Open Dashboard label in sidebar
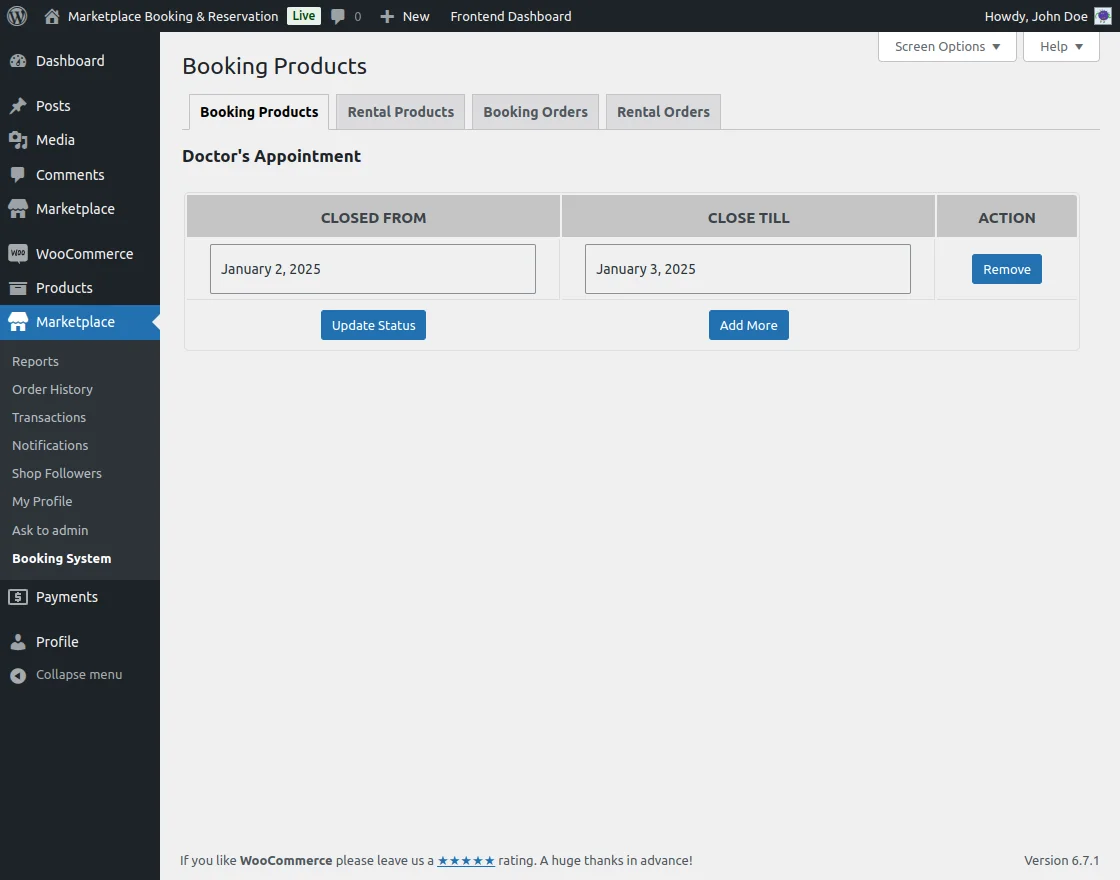Screen dimensions: 1120x880 [x=70, y=61]
